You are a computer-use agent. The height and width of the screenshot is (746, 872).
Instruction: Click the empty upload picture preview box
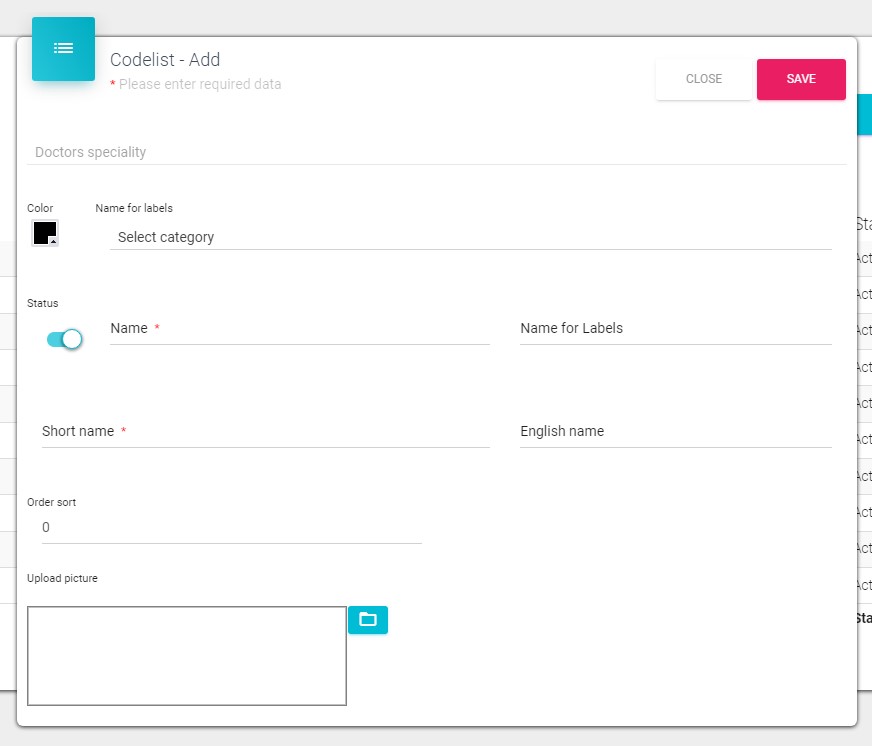click(x=187, y=656)
